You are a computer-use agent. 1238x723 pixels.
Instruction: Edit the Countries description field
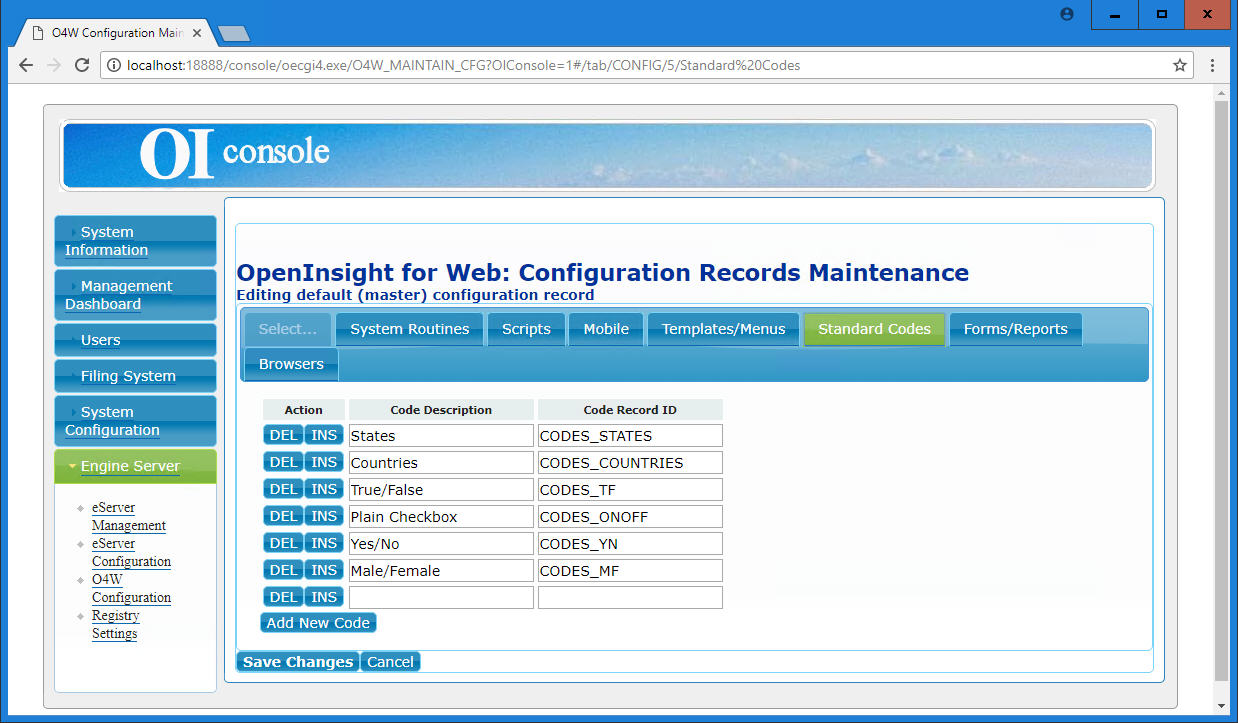point(441,463)
